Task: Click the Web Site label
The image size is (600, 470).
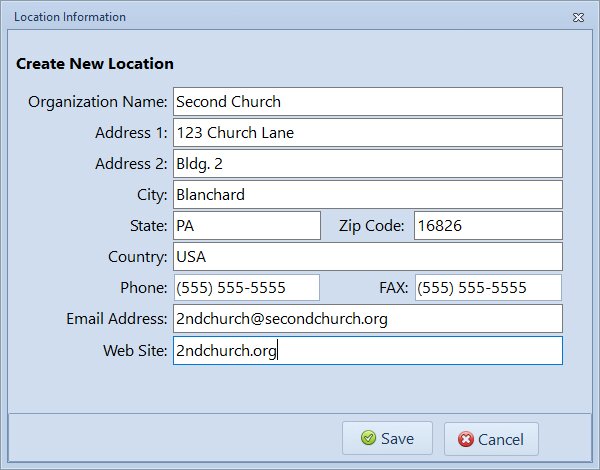Action: pos(135,350)
